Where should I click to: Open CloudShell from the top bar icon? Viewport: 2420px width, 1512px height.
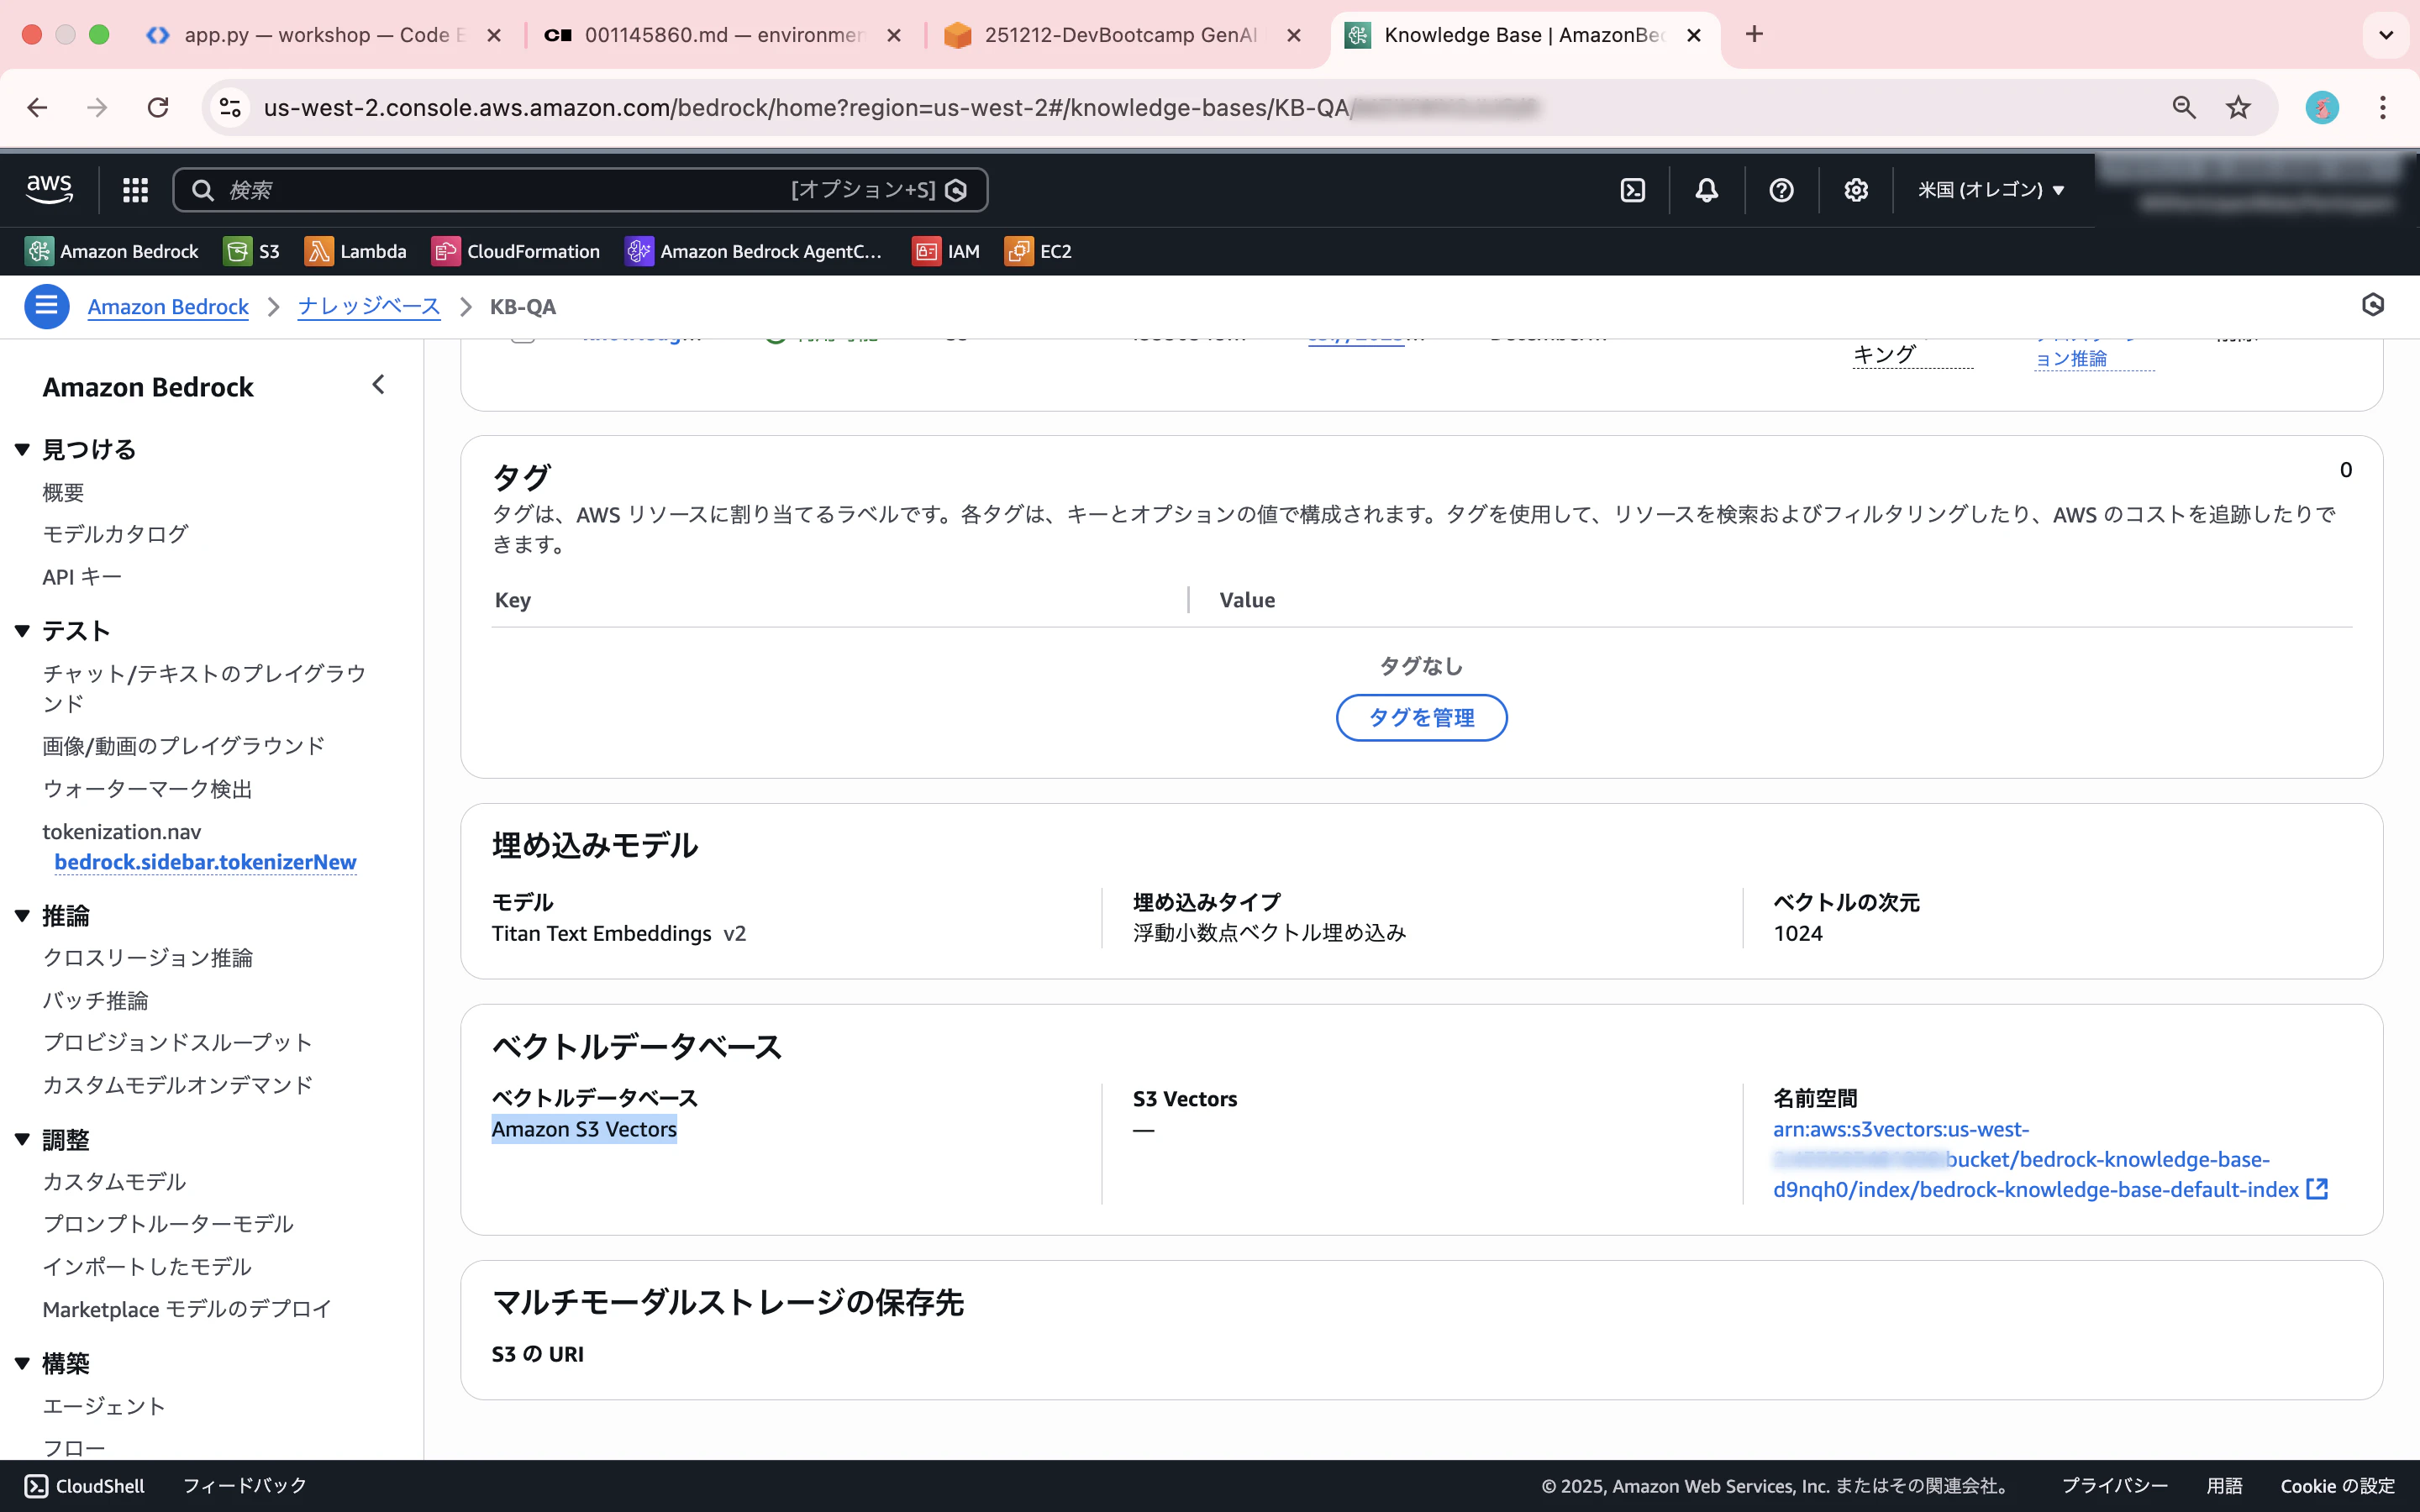[1632, 190]
